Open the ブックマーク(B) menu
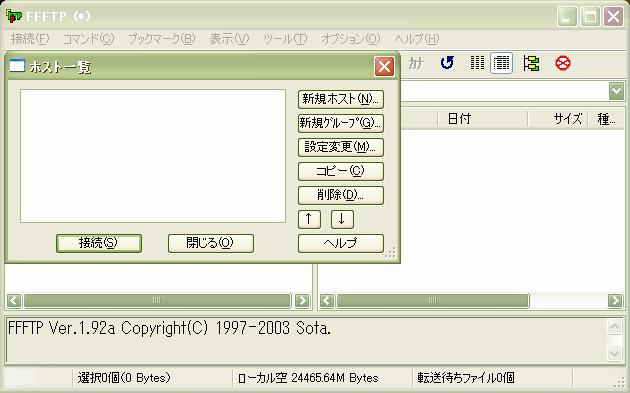Screen dimensions: 630x393 click(x=162, y=39)
